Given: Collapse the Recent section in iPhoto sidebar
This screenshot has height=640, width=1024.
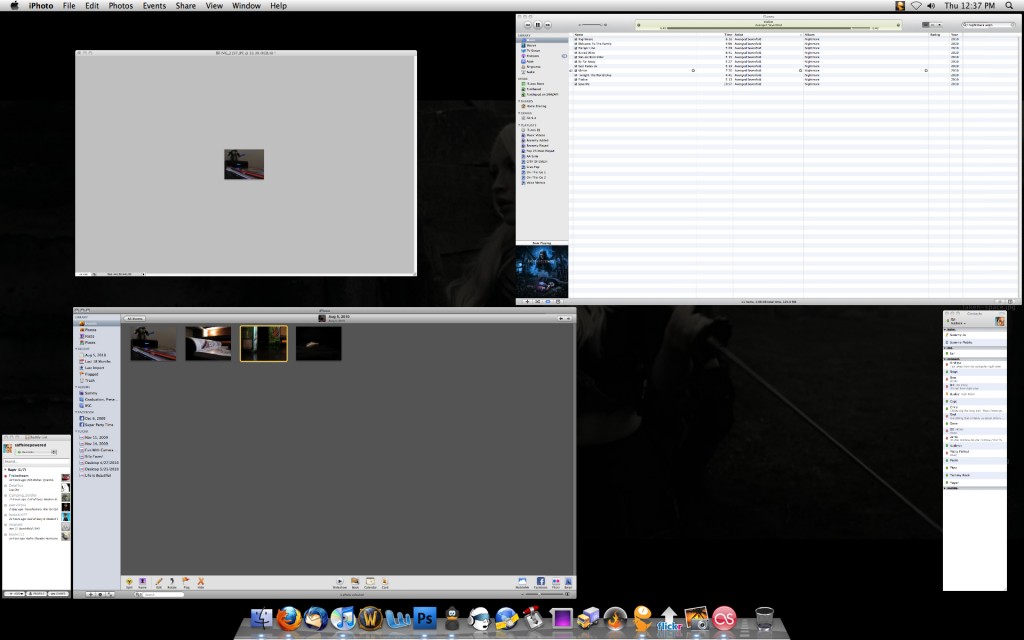Looking at the screenshot, I should click(x=76, y=349).
